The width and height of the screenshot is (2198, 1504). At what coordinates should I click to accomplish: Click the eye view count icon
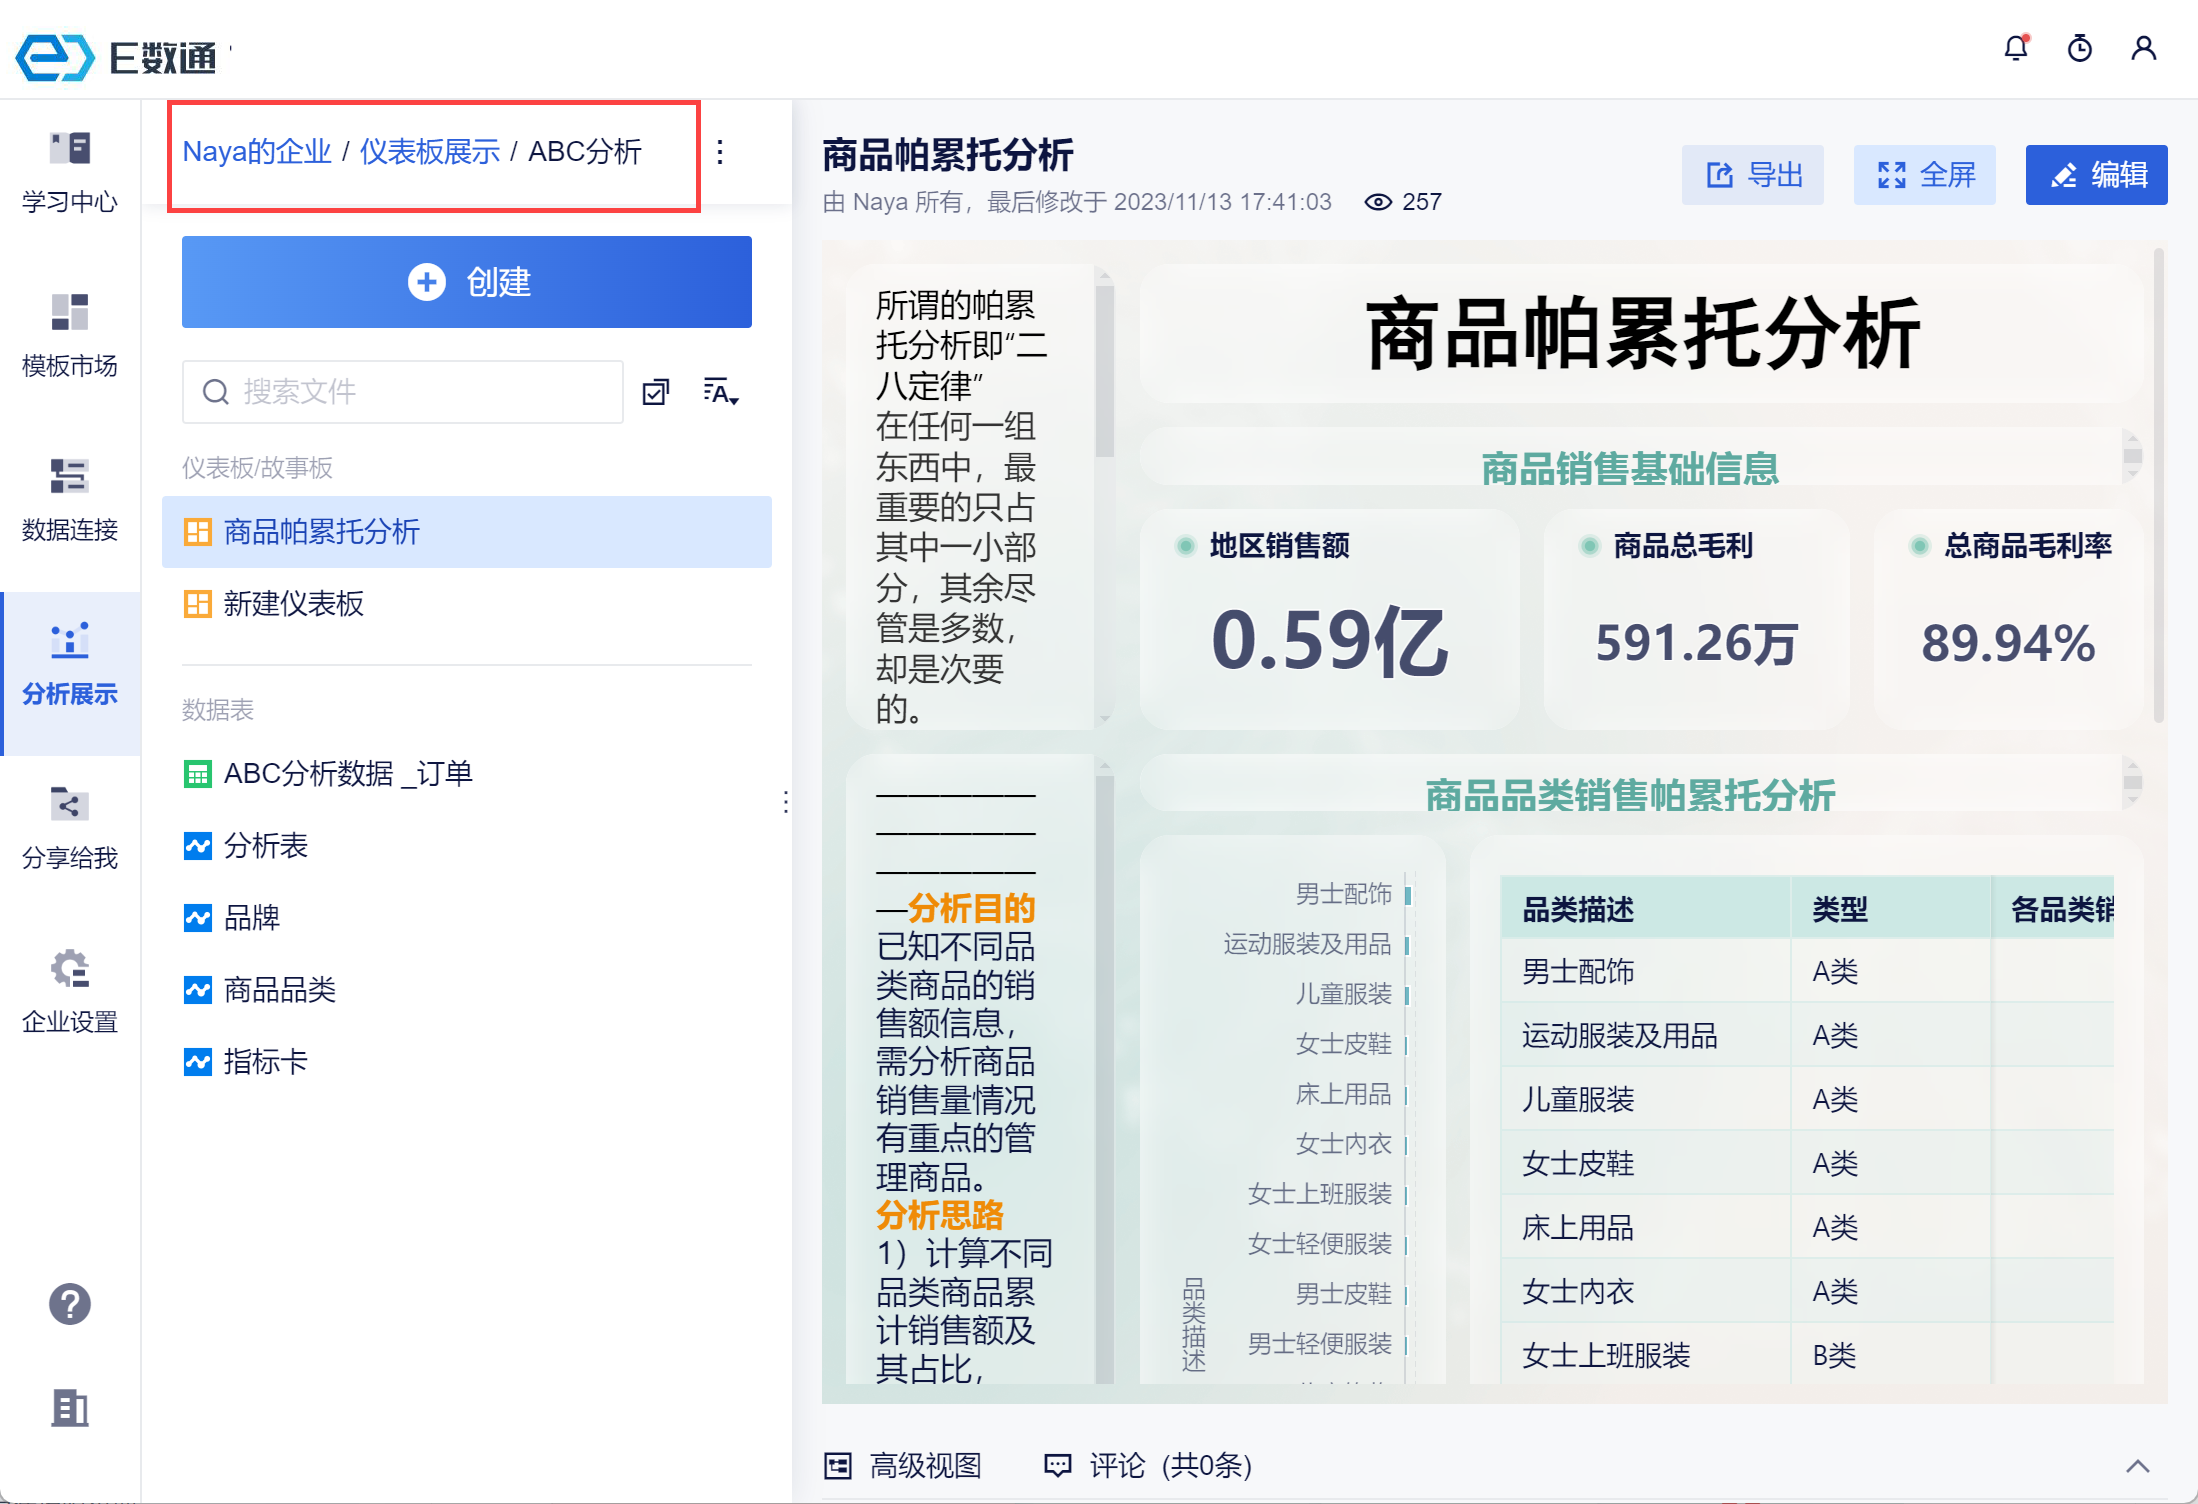1378,202
